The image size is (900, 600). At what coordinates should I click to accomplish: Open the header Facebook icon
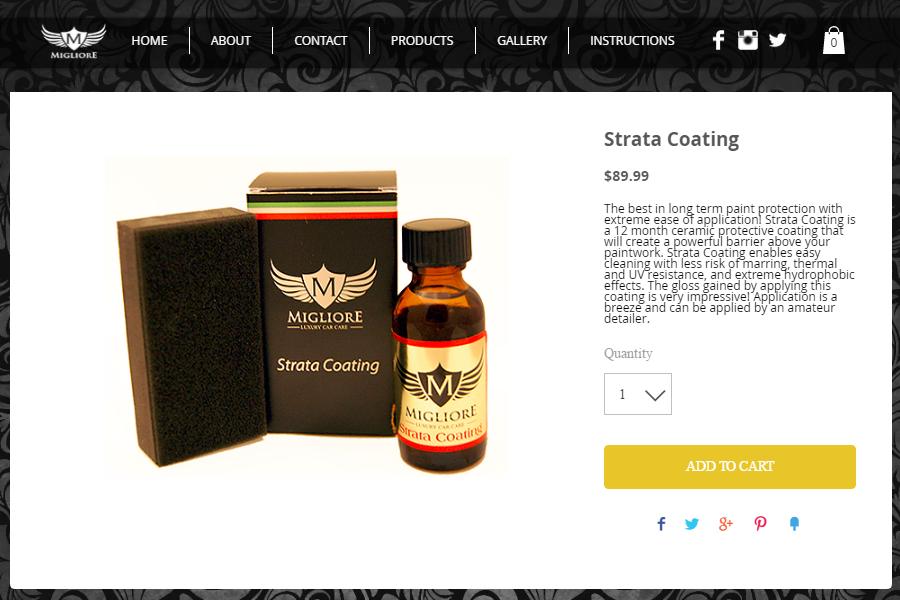pyautogui.click(x=719, y=40)
